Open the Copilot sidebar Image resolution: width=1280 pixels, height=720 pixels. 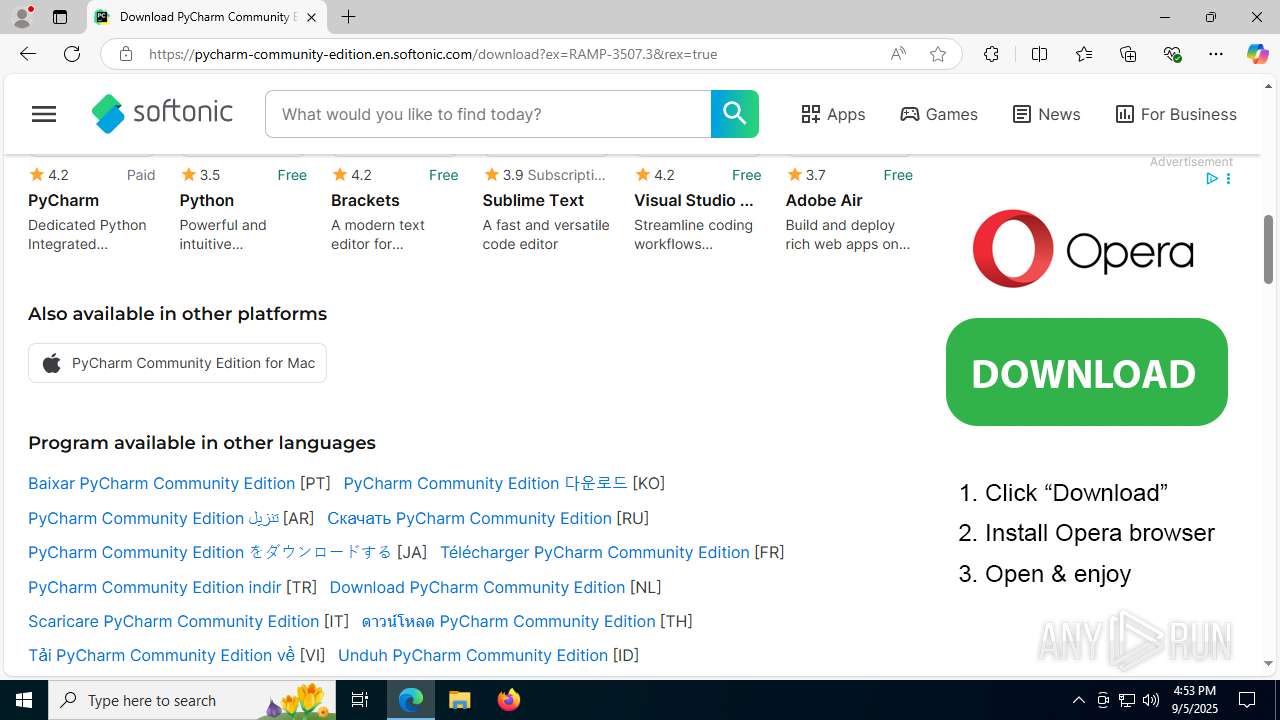pos(1257,54)
